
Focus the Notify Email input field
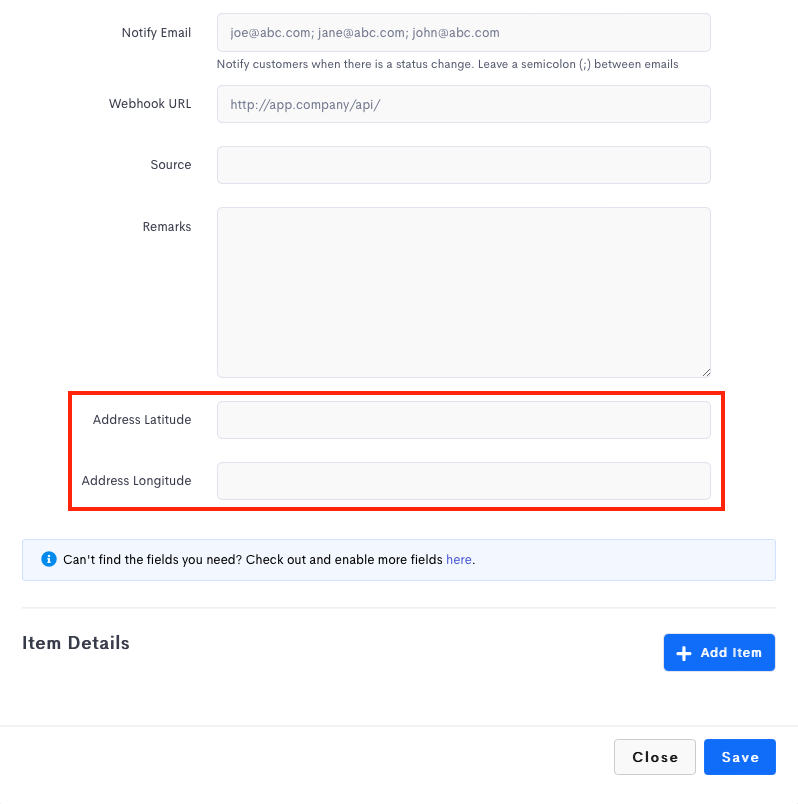[x=463, y=33]
